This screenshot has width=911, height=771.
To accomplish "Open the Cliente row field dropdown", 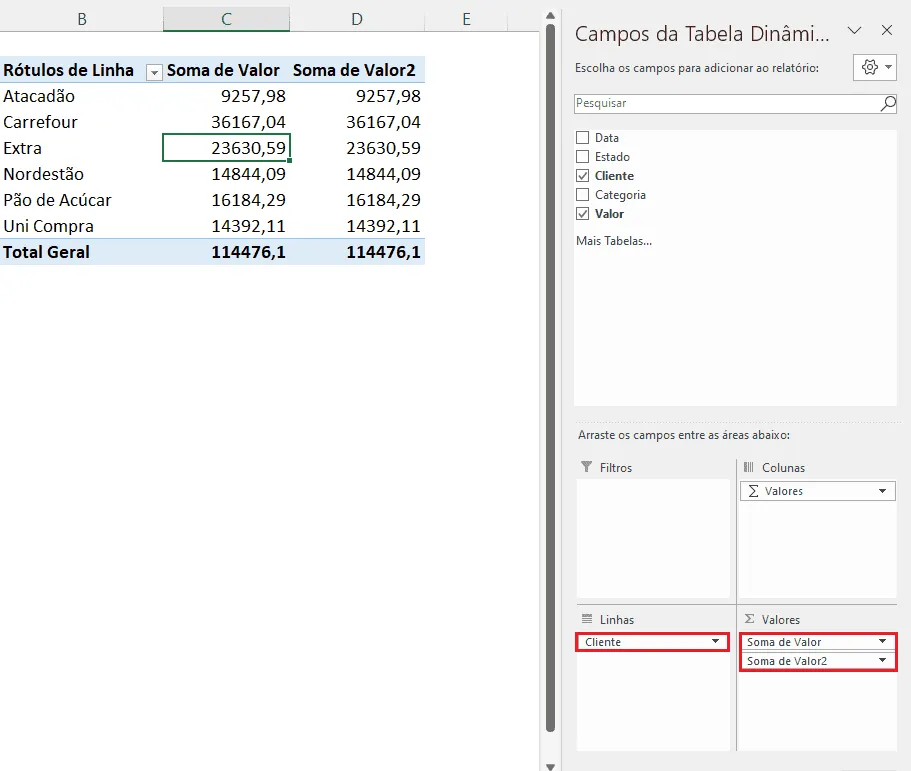I will pos(715,641).
